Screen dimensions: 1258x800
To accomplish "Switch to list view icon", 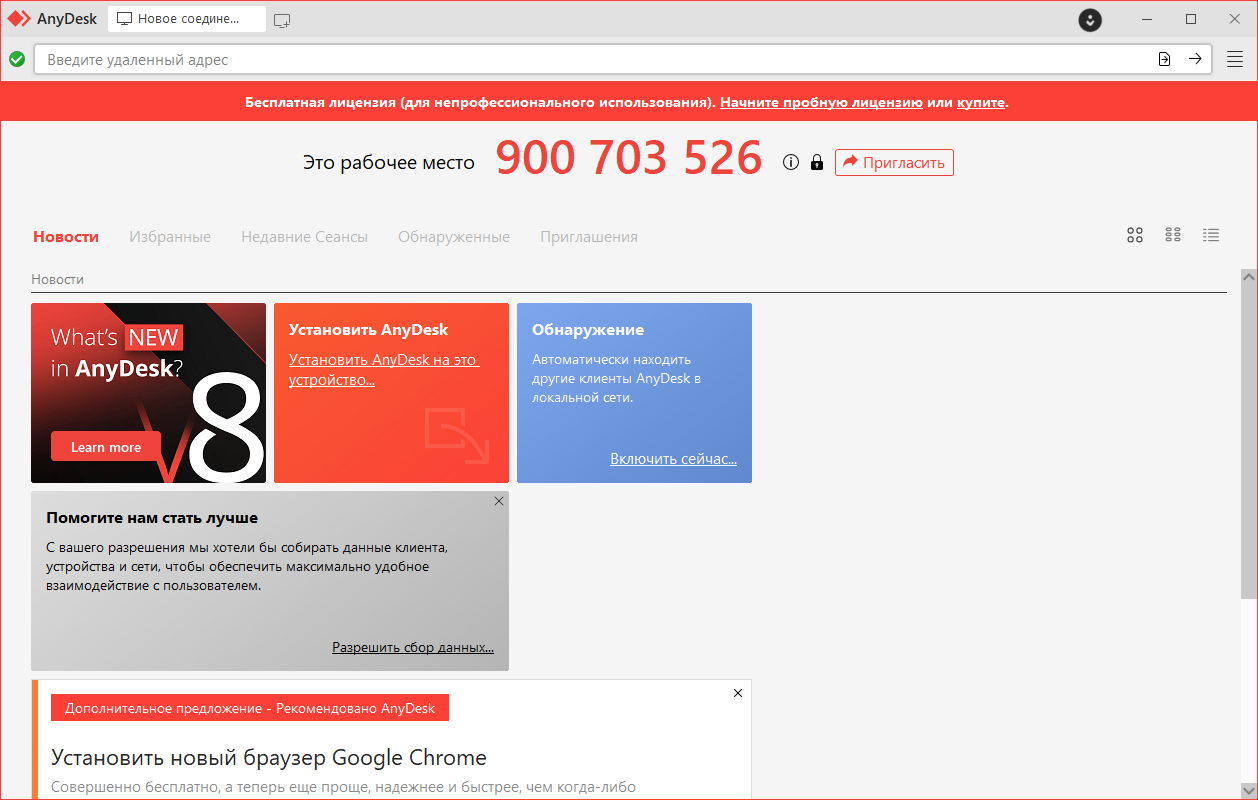I will tap(1211, 235).
